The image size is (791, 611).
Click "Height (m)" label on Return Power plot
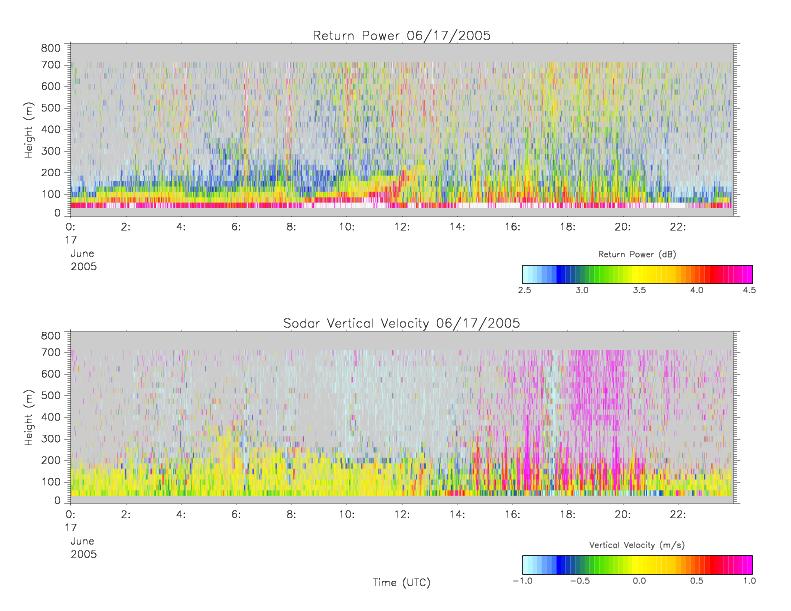click(29, 130)
